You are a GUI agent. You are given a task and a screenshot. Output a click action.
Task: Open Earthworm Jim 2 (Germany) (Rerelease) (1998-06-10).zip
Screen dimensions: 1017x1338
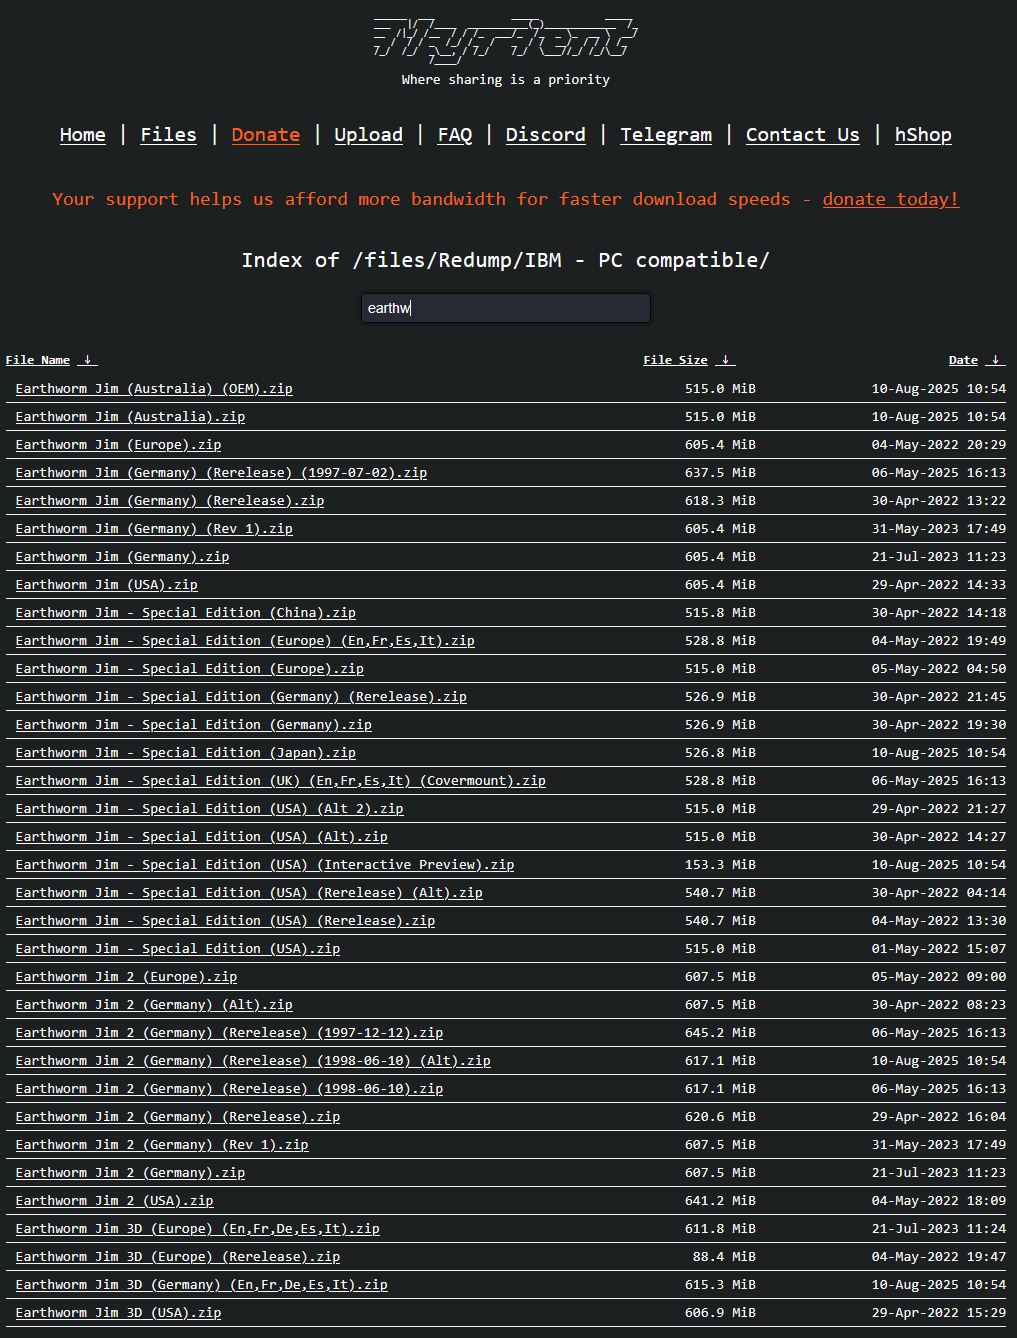click(229, 1089)
